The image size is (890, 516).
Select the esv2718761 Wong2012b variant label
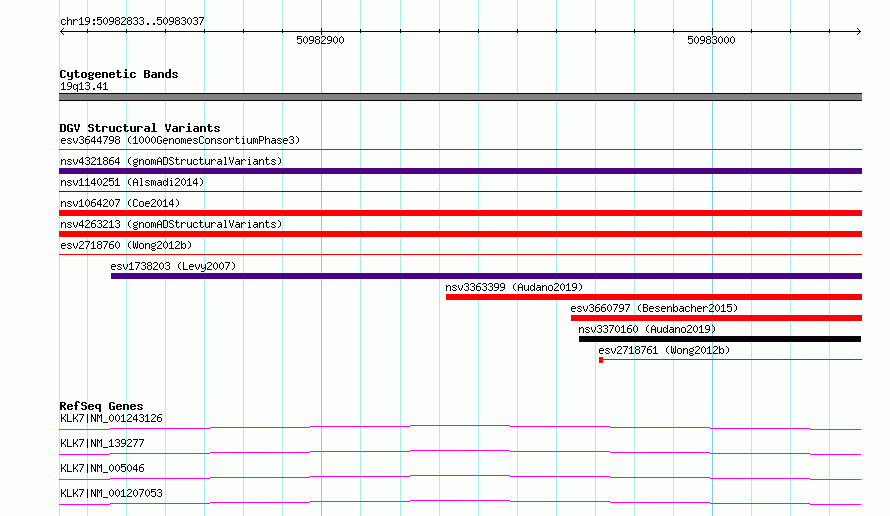click(664, 350)
